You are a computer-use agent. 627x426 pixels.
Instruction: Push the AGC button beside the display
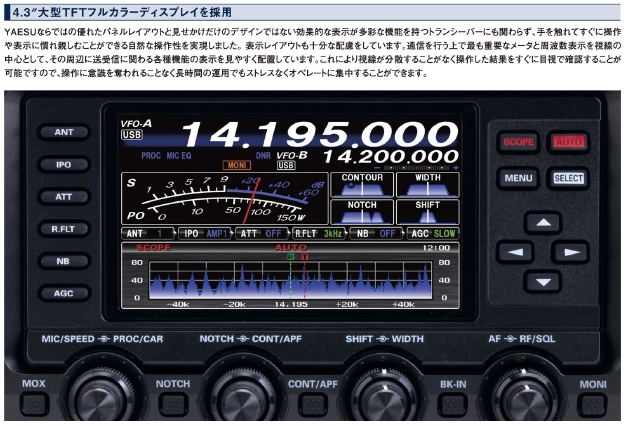click(x=64, y=293)
